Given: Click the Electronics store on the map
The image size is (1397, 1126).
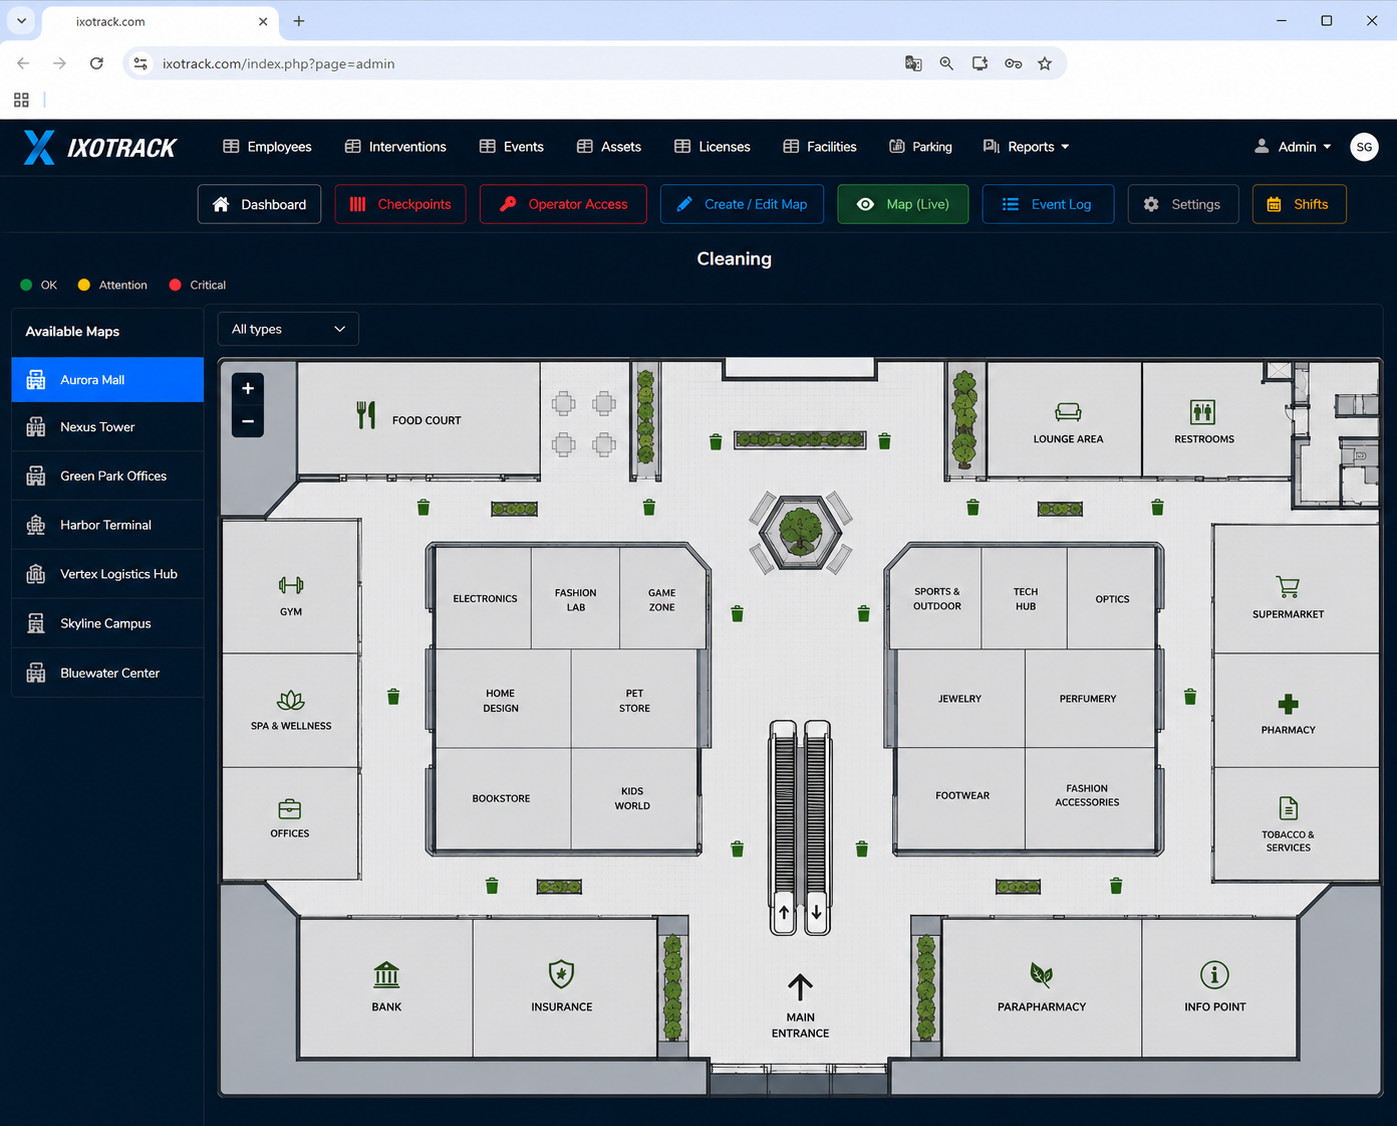Looking at the screenshot, I should click(485, 598).
